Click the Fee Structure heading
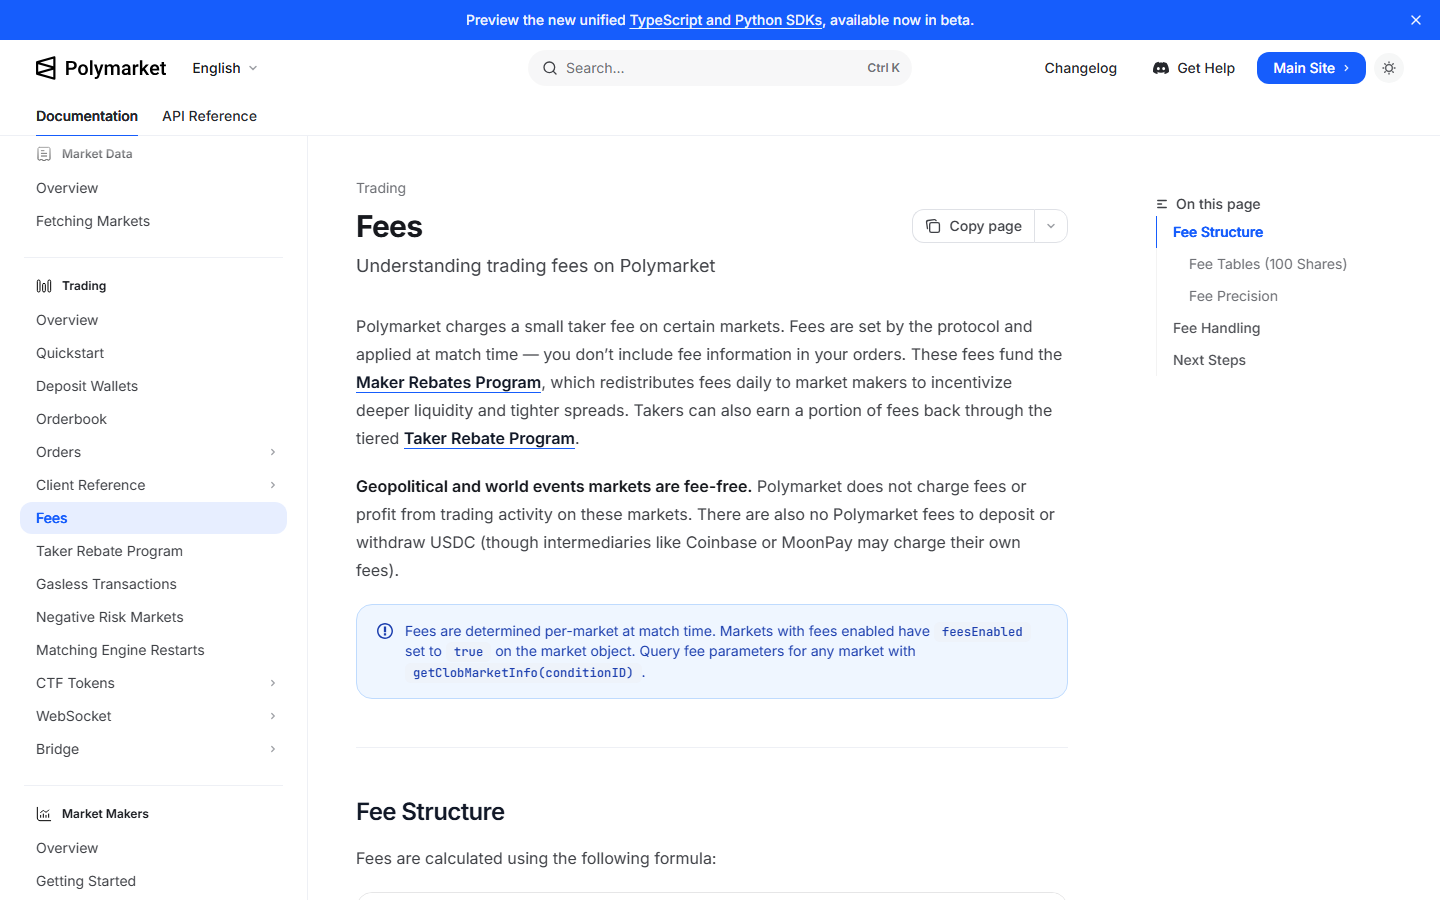 pyautogui.click(x=430, y=811)
